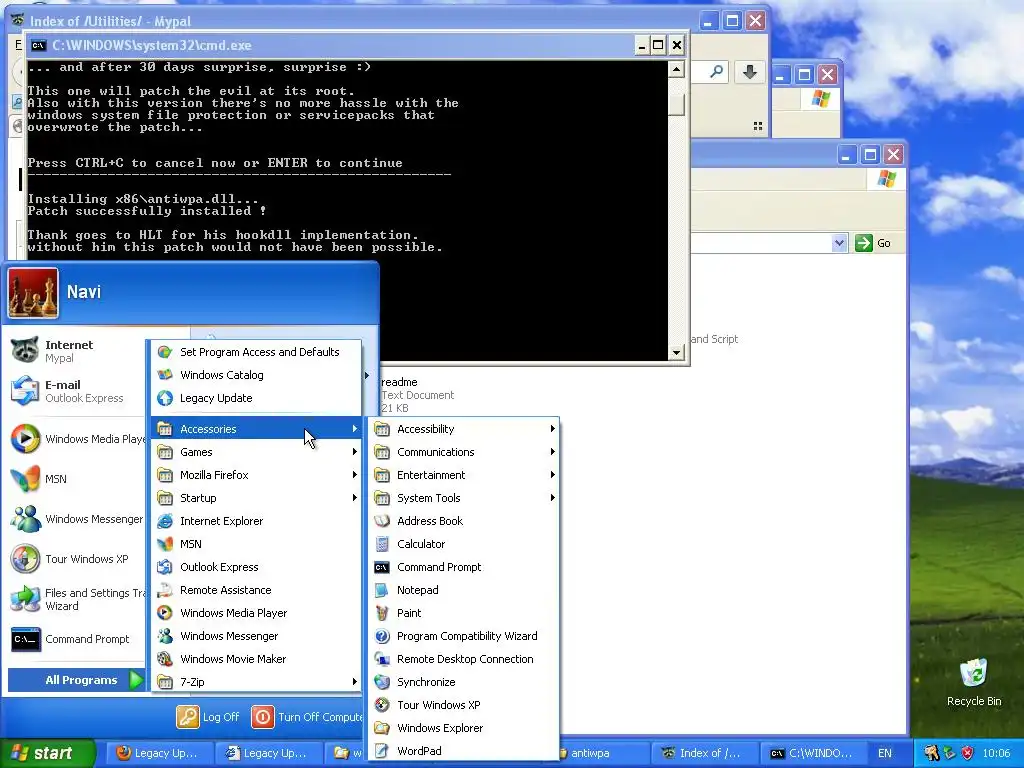Open Notepad from the Accessories menu
Image resolution: width=1024 pixels, height=768 pixels.
click(464, 590)
